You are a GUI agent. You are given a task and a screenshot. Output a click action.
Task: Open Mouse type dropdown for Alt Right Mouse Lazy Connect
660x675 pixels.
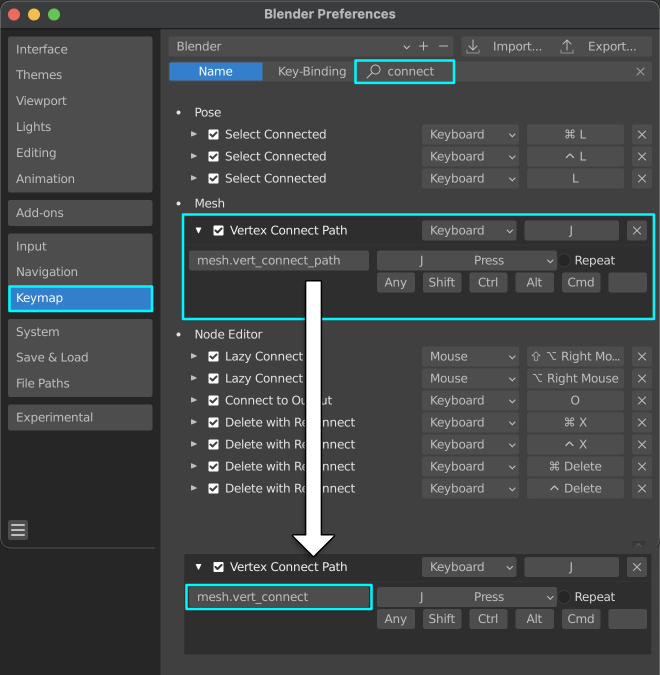point(470,379)
